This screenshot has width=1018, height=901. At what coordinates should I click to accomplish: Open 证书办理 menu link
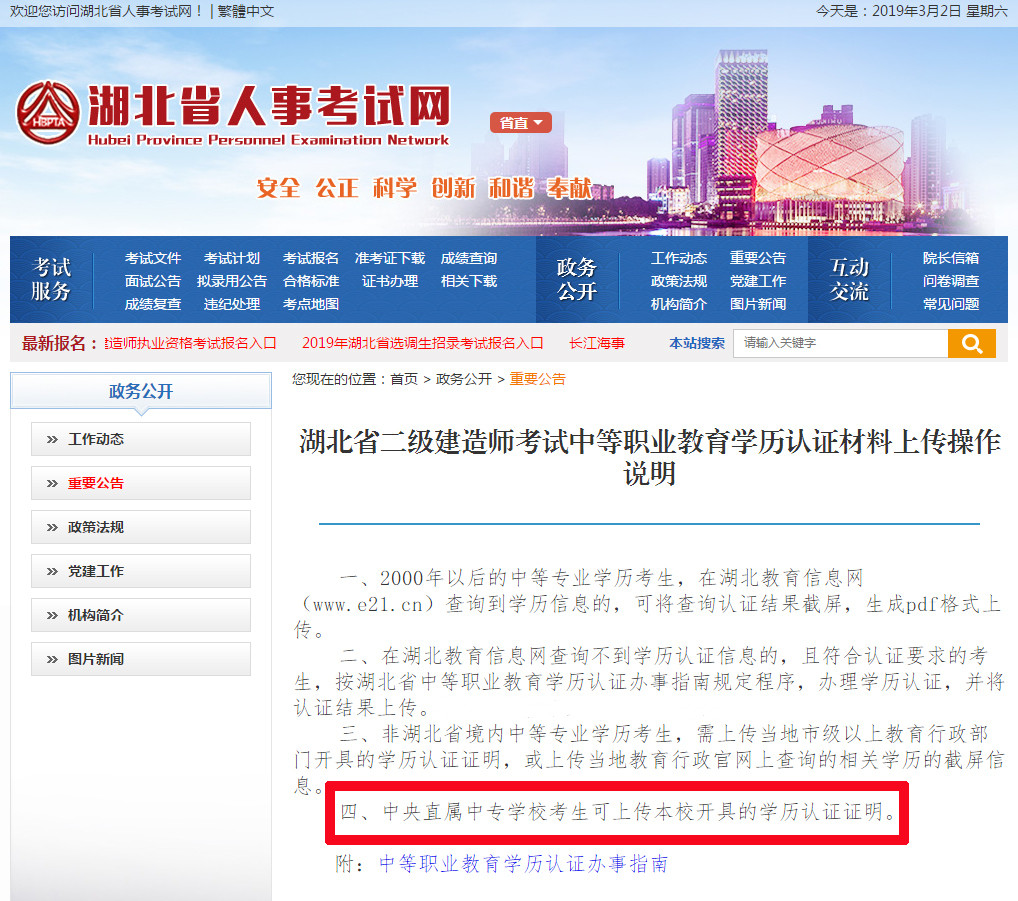pyautogui.click(x=390, y=281)
